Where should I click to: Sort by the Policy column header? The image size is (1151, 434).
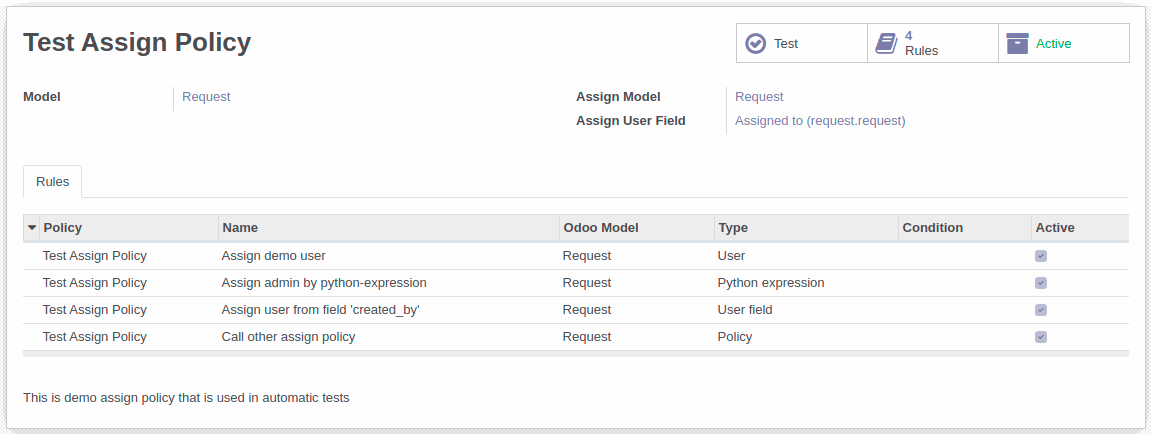(x=129, y=228)
